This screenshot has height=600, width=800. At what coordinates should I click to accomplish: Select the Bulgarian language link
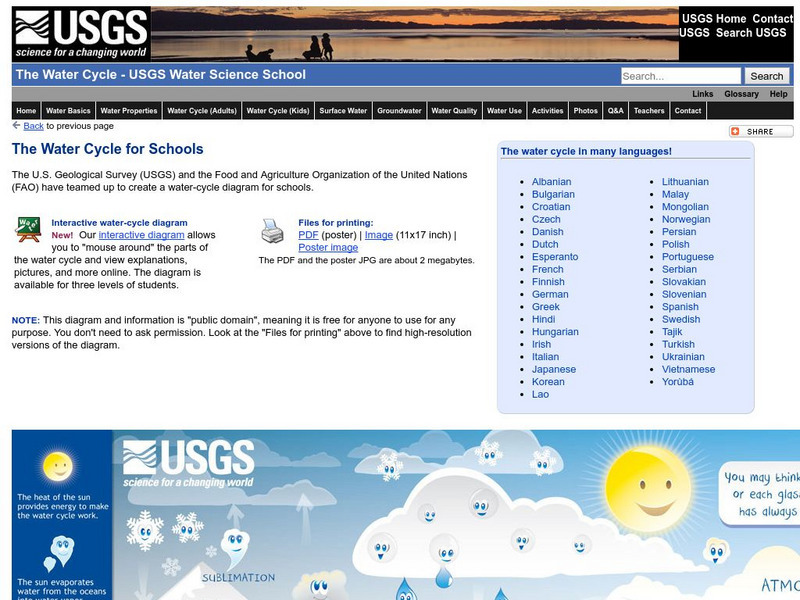pos(553,194)
